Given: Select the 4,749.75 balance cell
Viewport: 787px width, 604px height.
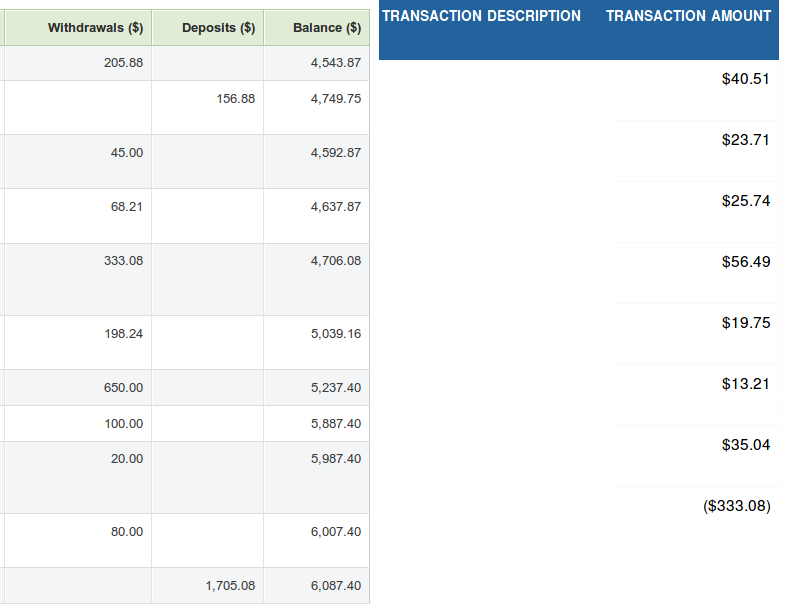Looking at the screenshot, I should 336,99.
